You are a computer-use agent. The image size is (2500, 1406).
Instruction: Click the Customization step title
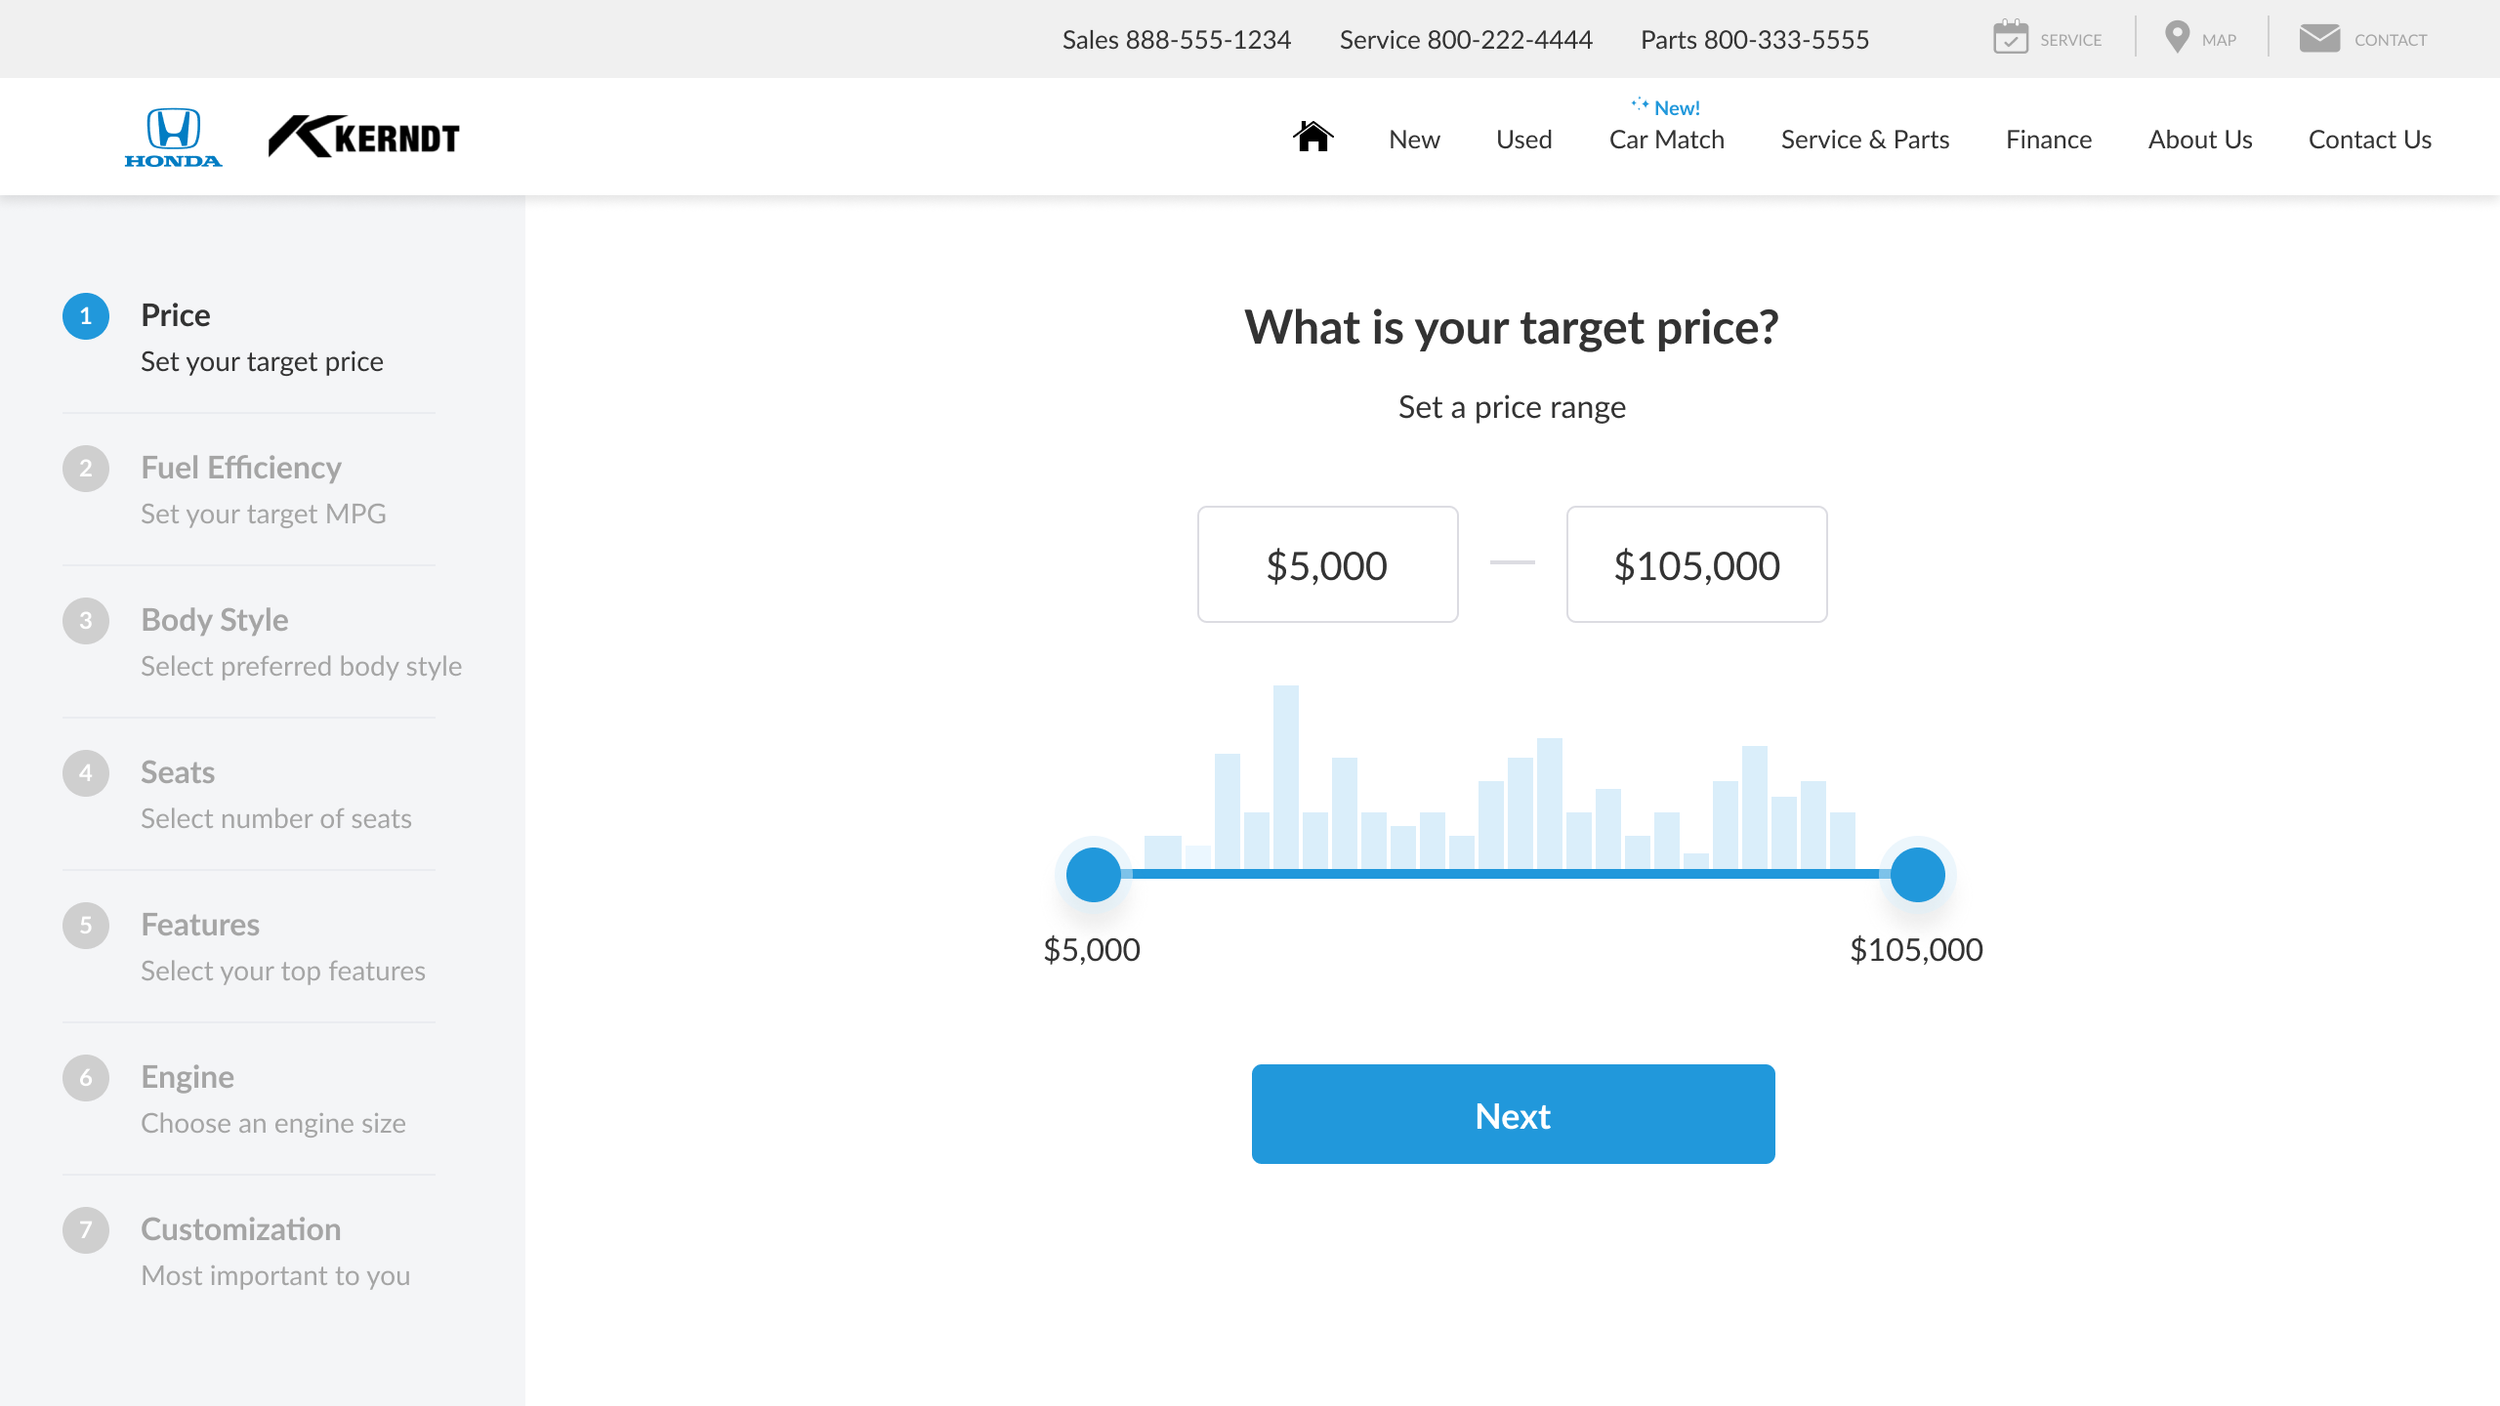(240, 1229)
